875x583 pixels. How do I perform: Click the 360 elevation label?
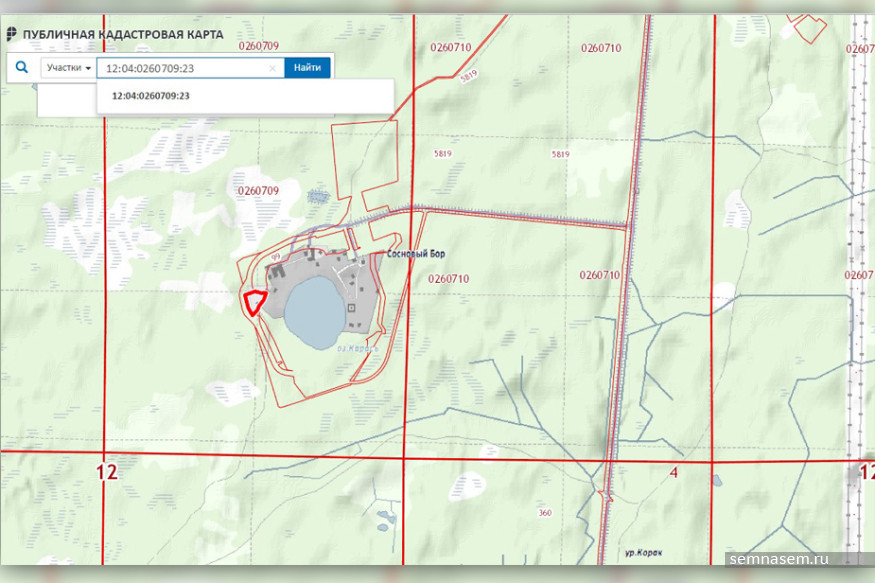[544, 513]
